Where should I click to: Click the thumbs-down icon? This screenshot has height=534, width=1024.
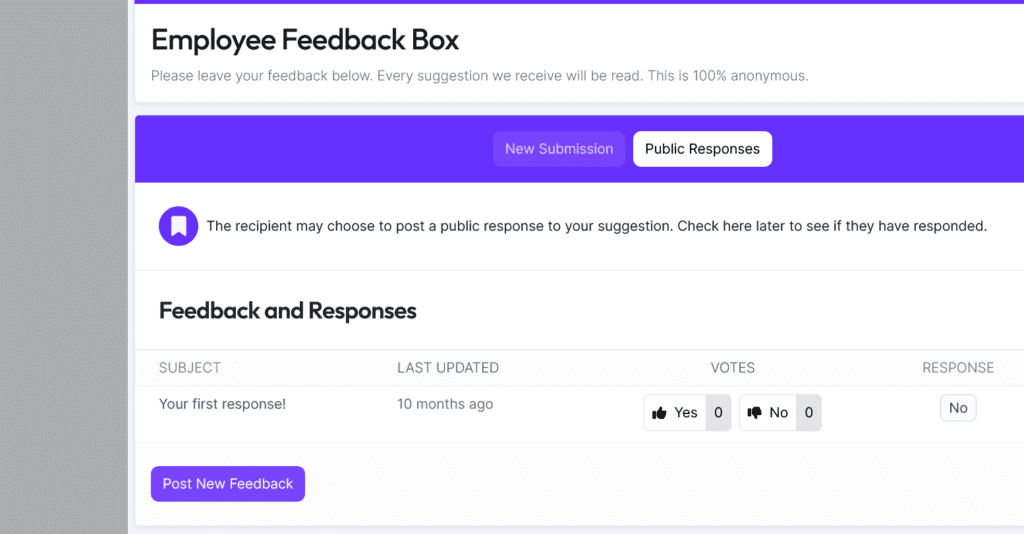tap(755, 413)
